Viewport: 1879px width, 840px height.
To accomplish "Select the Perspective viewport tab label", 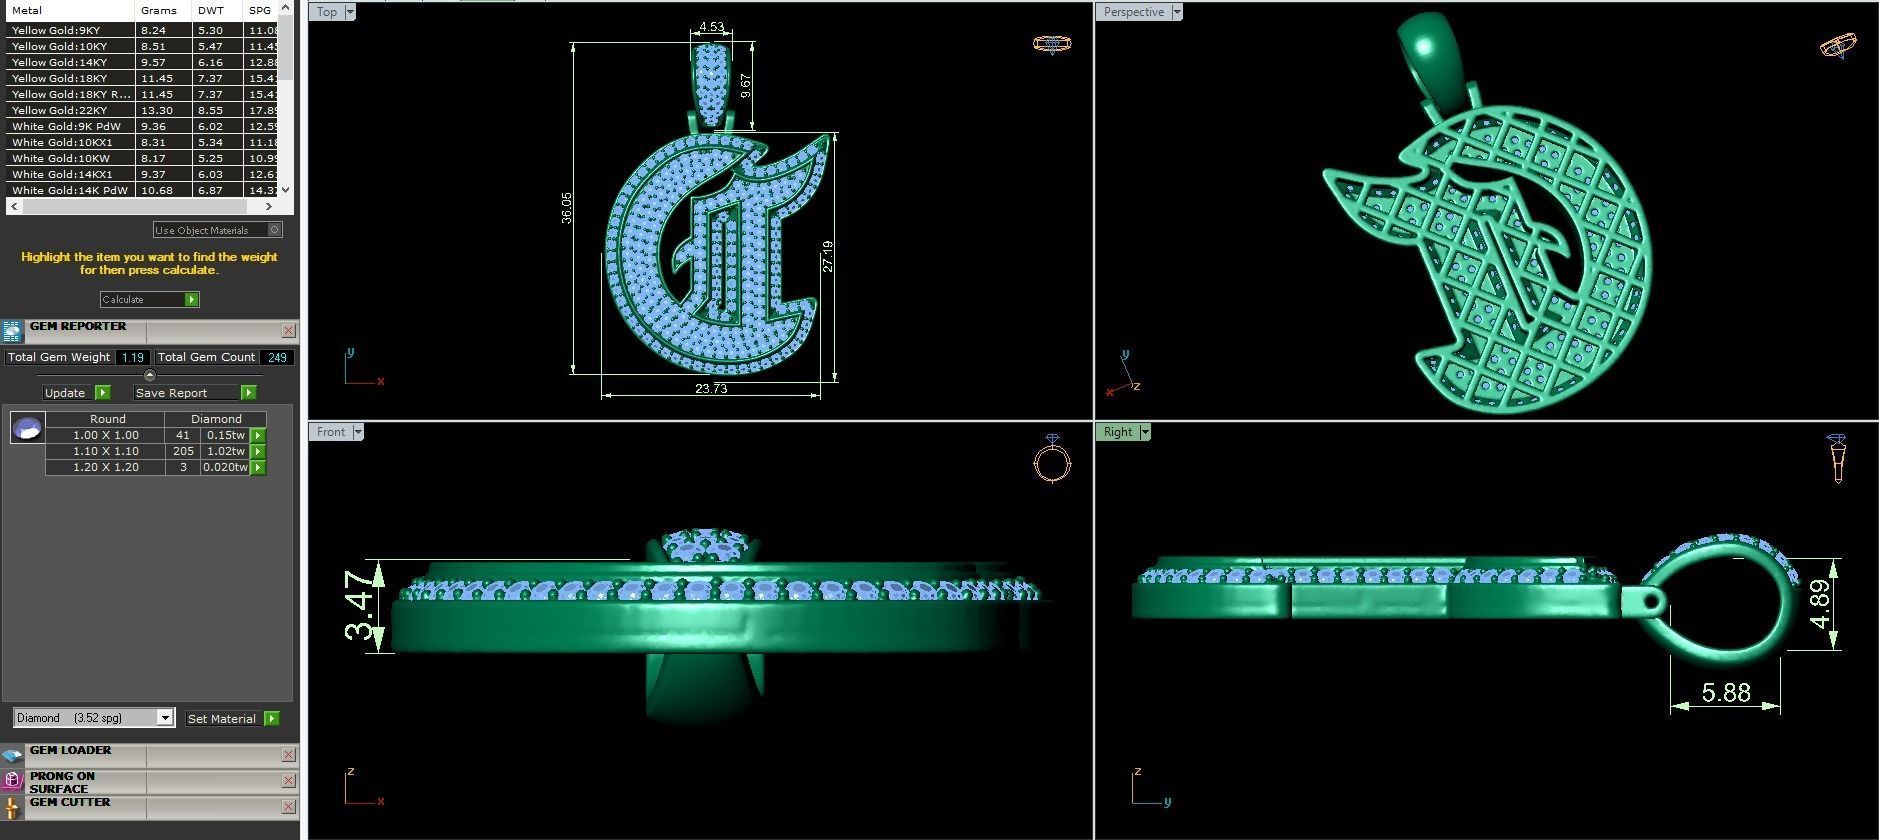I will click(1133, 12).
